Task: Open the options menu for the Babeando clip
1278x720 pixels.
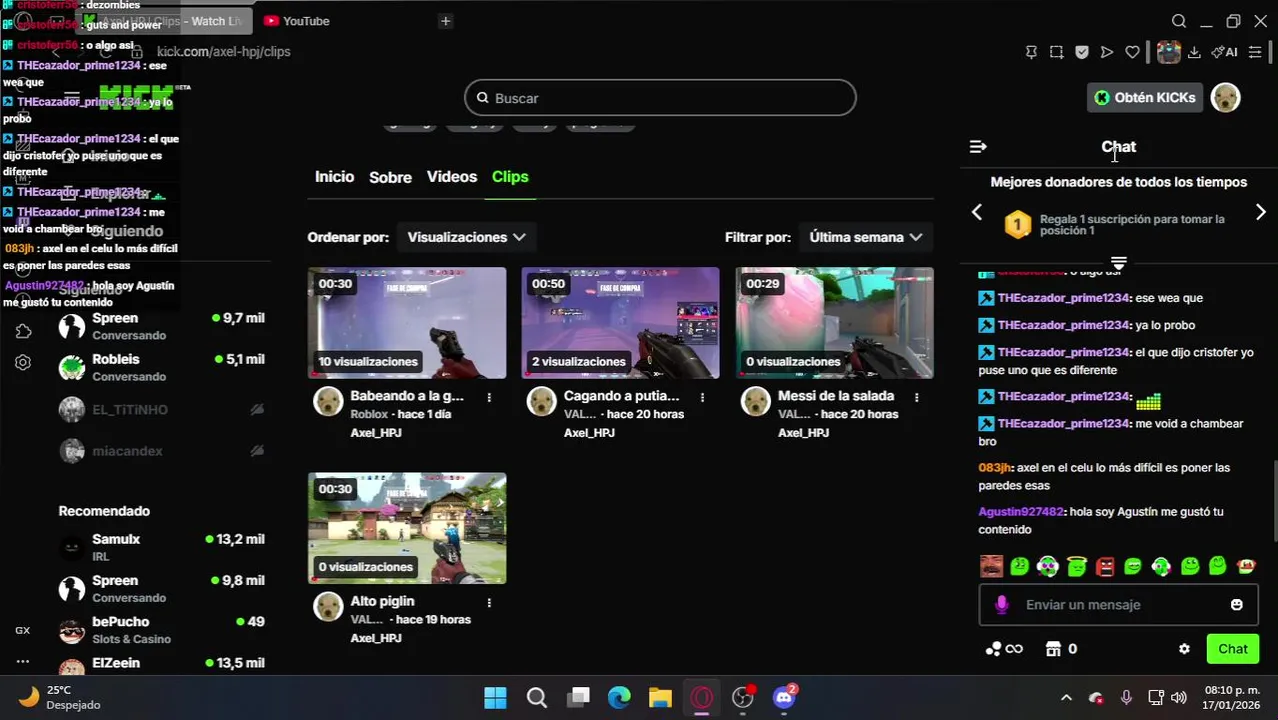Action: (489, 397)
